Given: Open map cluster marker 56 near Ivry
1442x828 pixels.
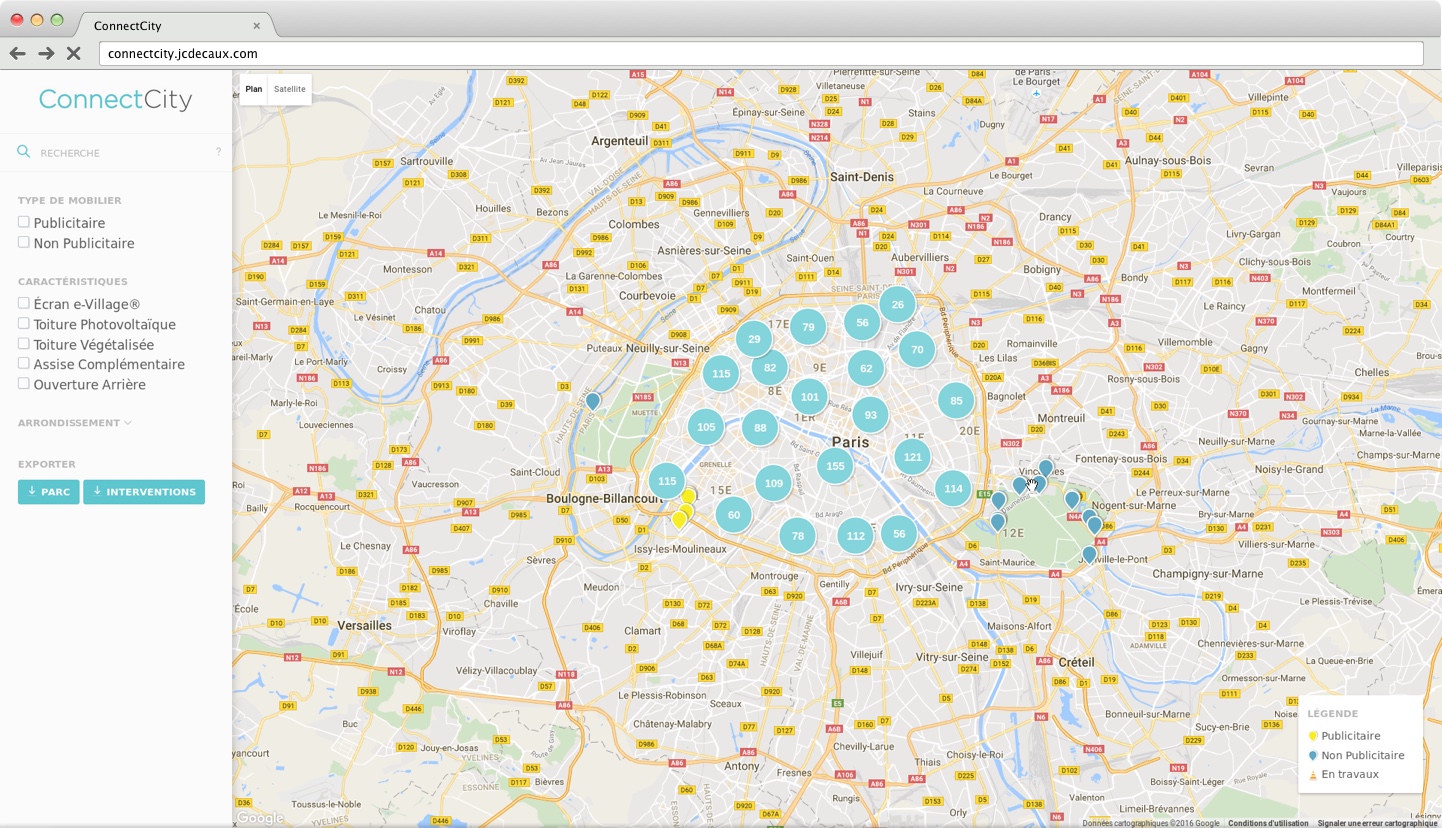Looking at the screenshot, I should point(899,533).
